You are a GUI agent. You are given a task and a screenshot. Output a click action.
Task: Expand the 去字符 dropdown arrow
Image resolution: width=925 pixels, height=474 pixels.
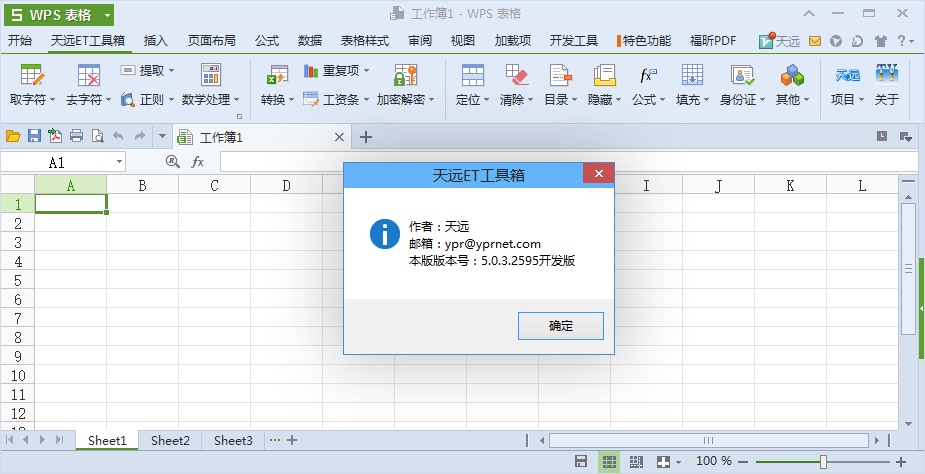(108, 100)
